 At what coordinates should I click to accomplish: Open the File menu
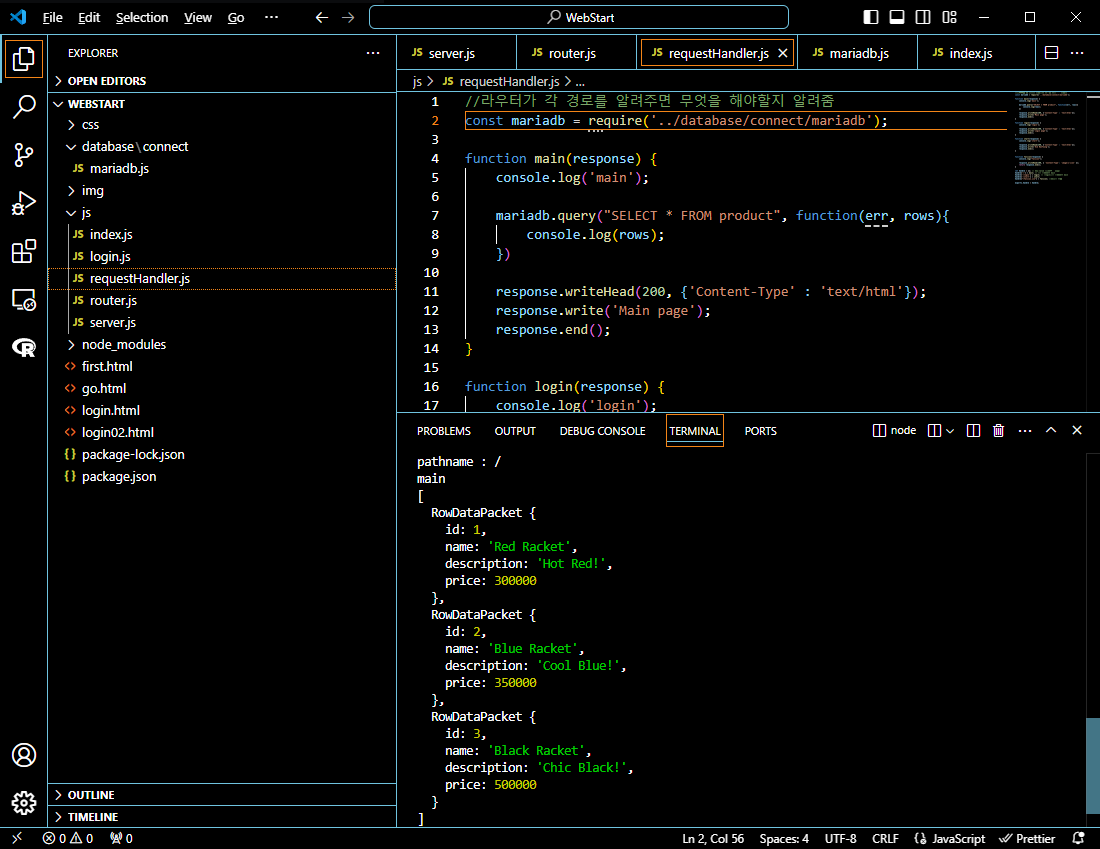[x=53, y=18]
